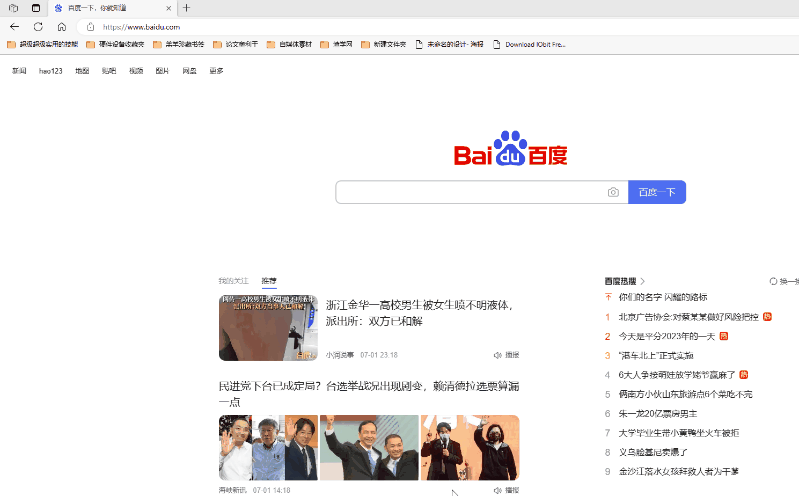Click hot badge next to 北京广告协会 item

[x=767, y=317]
